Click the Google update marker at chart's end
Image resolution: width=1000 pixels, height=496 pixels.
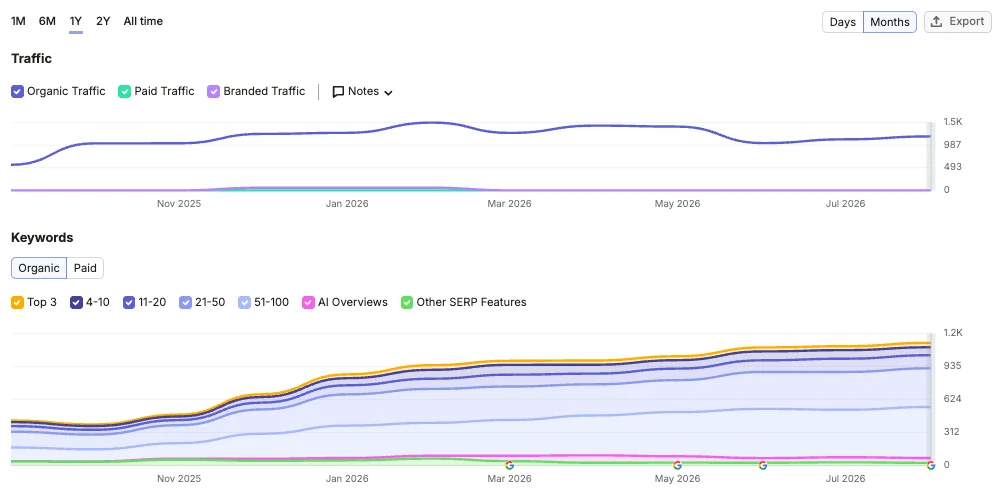(x=930, y=465)
